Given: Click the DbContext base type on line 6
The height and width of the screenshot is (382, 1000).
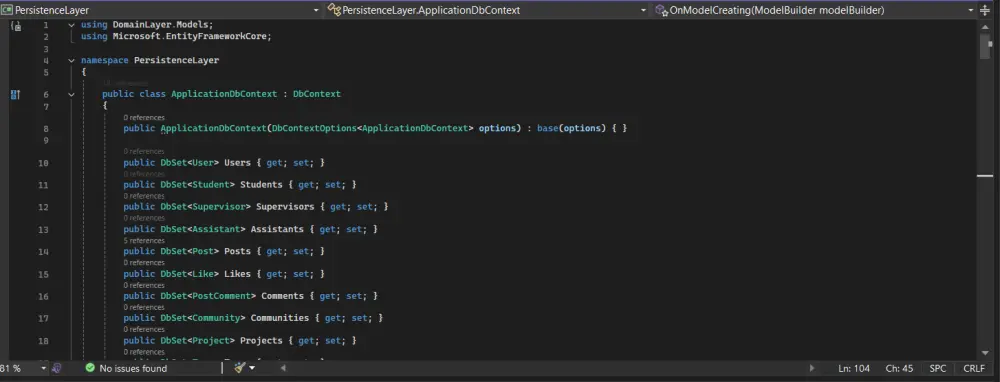Looking at the screenshot, I should coord(317,94).
